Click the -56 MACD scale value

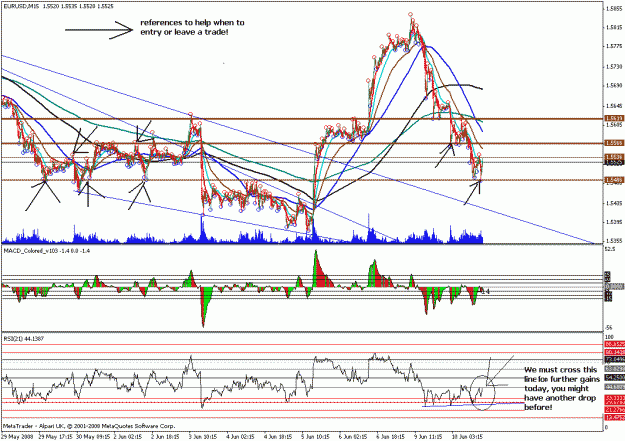(609, 327)
